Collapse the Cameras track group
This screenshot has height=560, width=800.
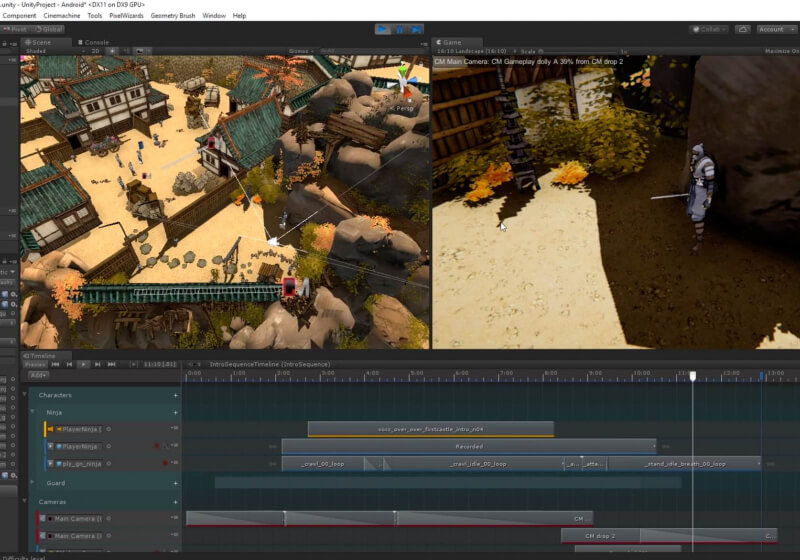pos(24,501)
